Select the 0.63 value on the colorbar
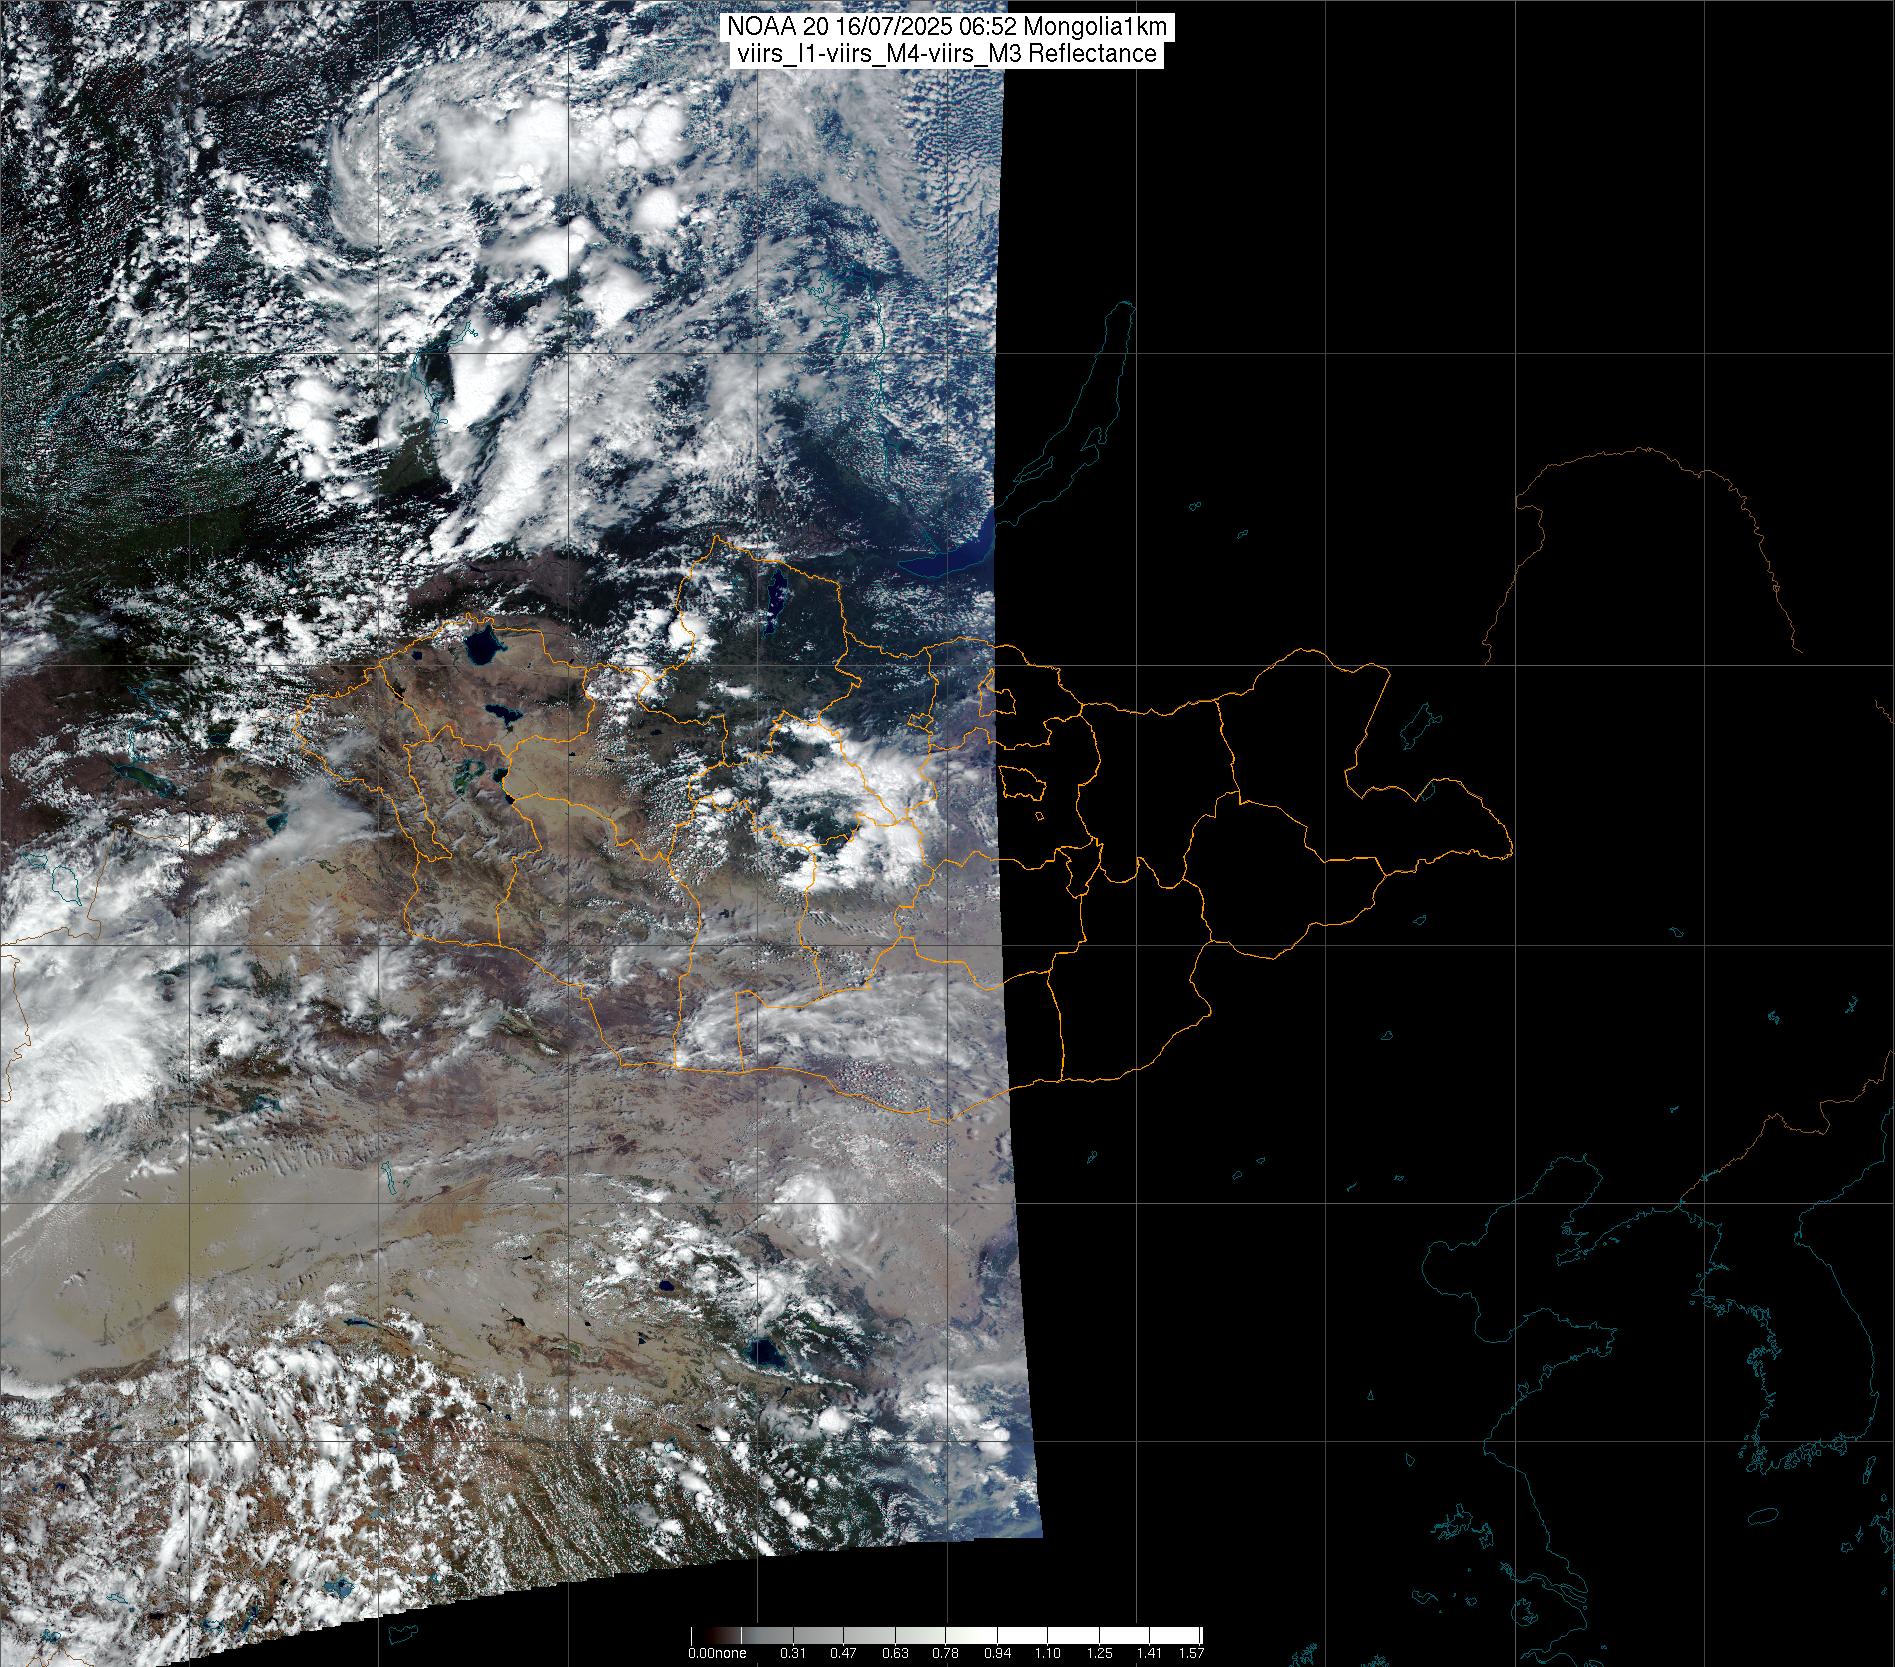Screen dimensions: 1895x1667 pyautogui.click(x=896, y=1653)
